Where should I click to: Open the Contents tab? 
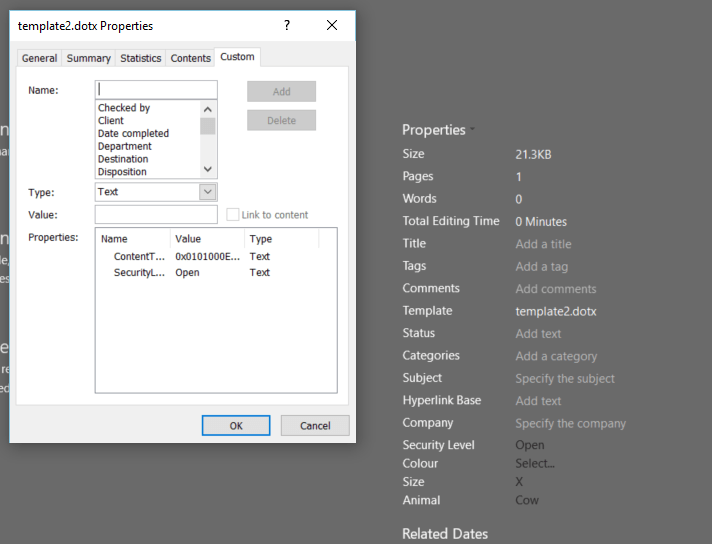click(191, 58)
